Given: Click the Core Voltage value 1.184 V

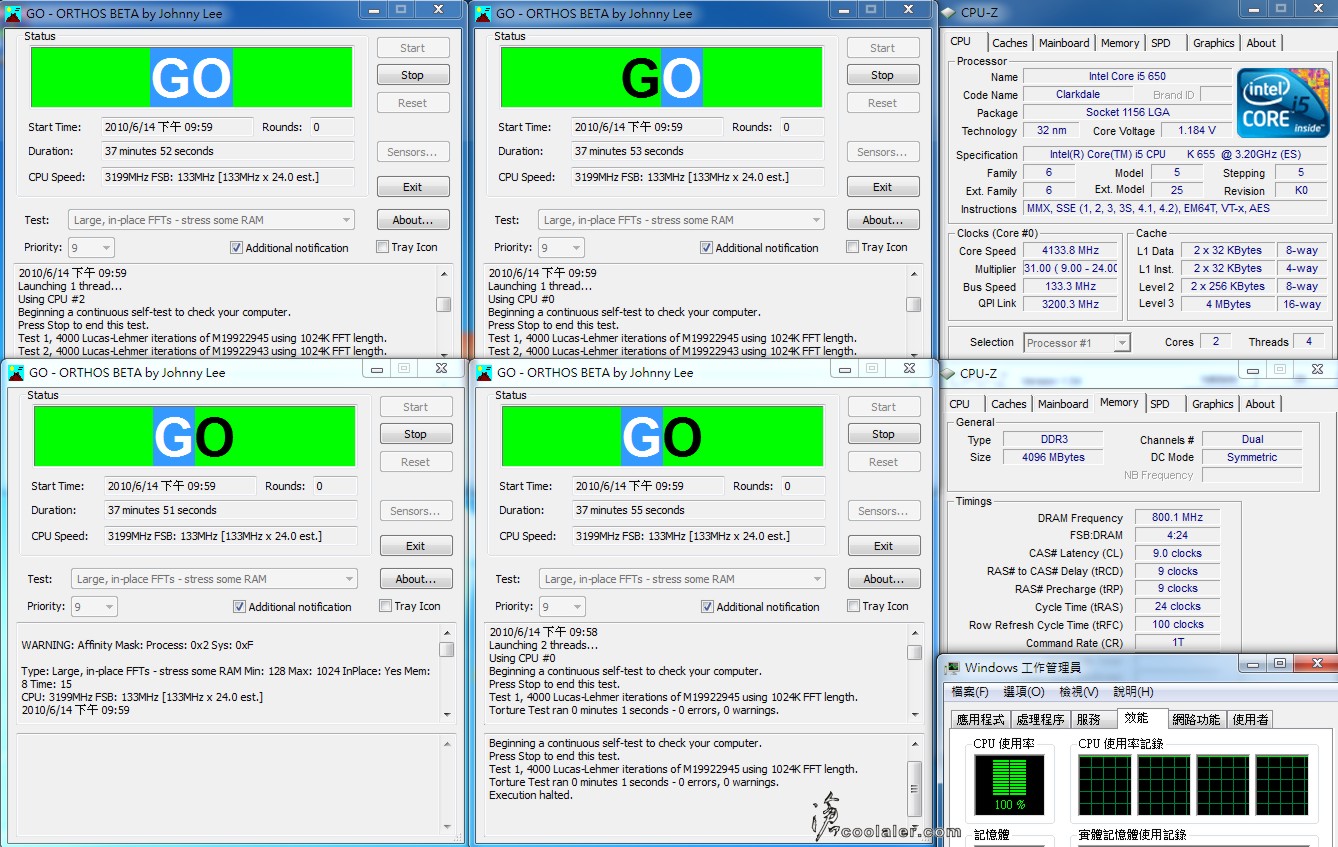Looking at the screenshot, I should 1196,131.
